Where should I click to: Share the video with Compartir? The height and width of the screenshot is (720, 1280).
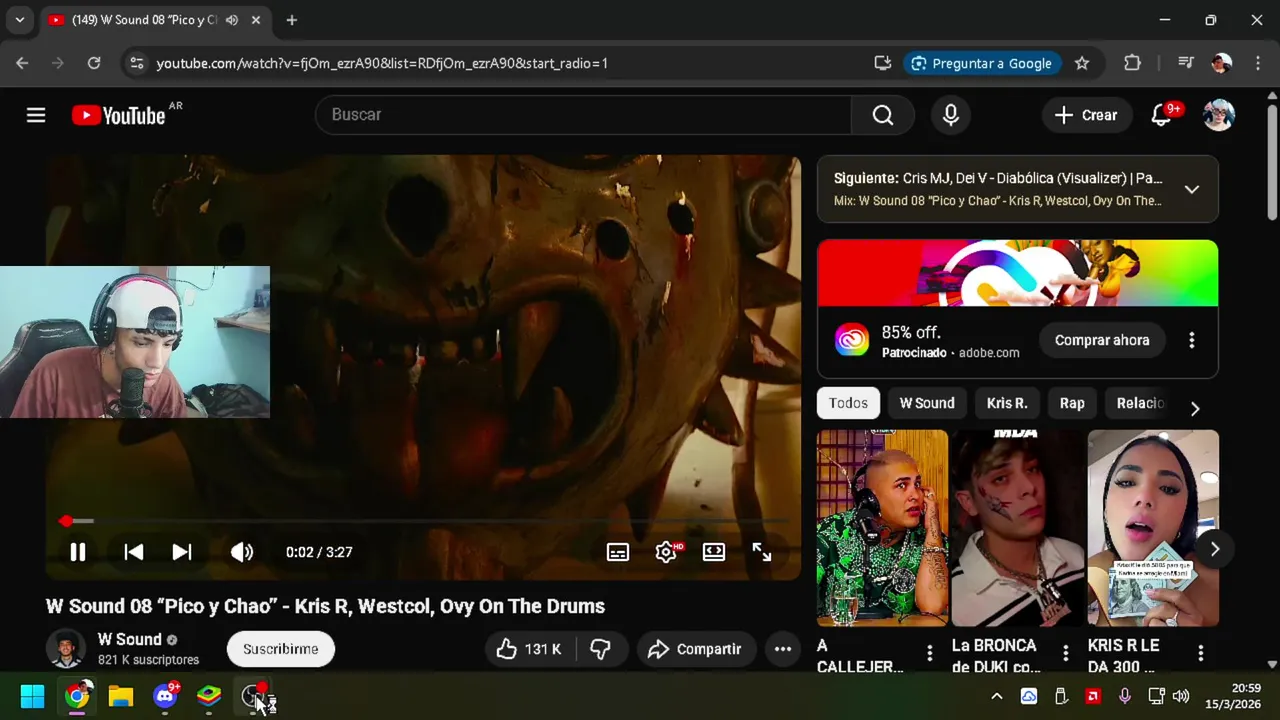point(696,649)
